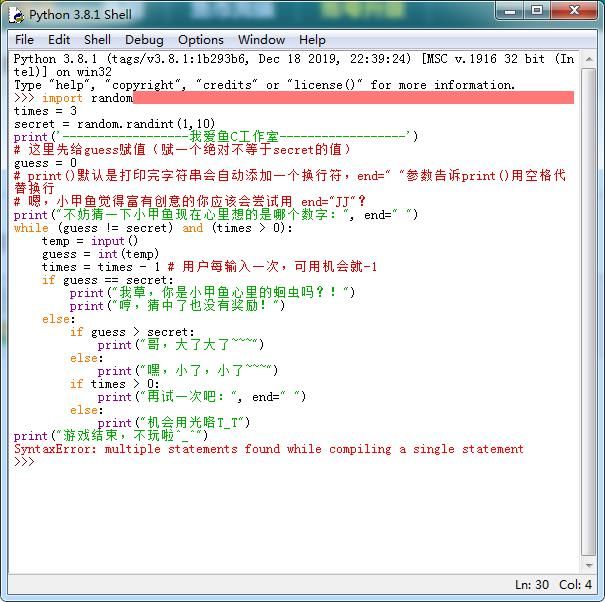Click the Col: 4 status indicator

(x=575, y=585)
